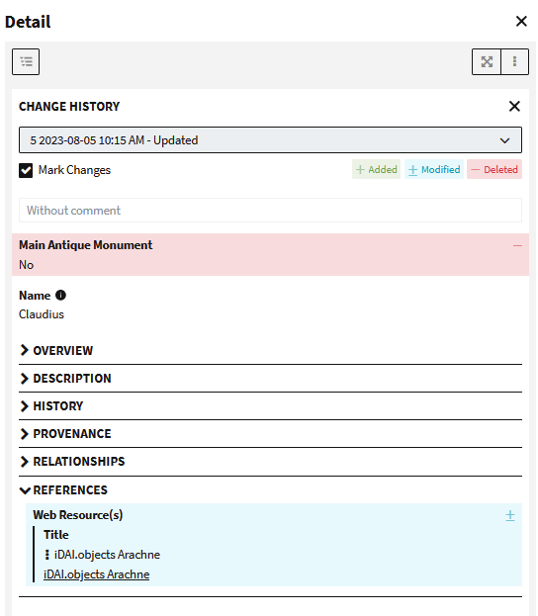This screenshot has height=616, width=538.
Task: Click the green Added legend tag
Action: click(x=376, y=169)
